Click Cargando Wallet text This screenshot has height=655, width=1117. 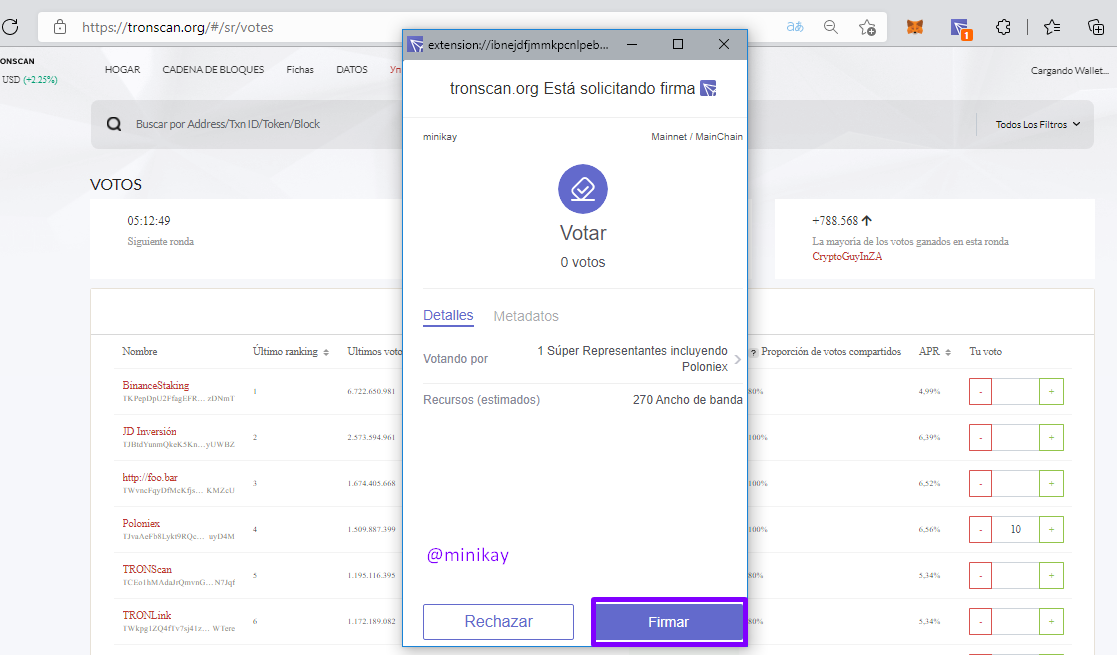tap(1069, 71)
